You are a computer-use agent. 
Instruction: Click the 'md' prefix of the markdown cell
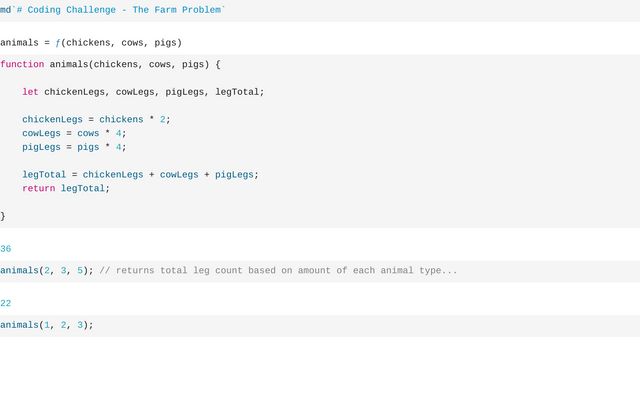(x=5, y=10)
